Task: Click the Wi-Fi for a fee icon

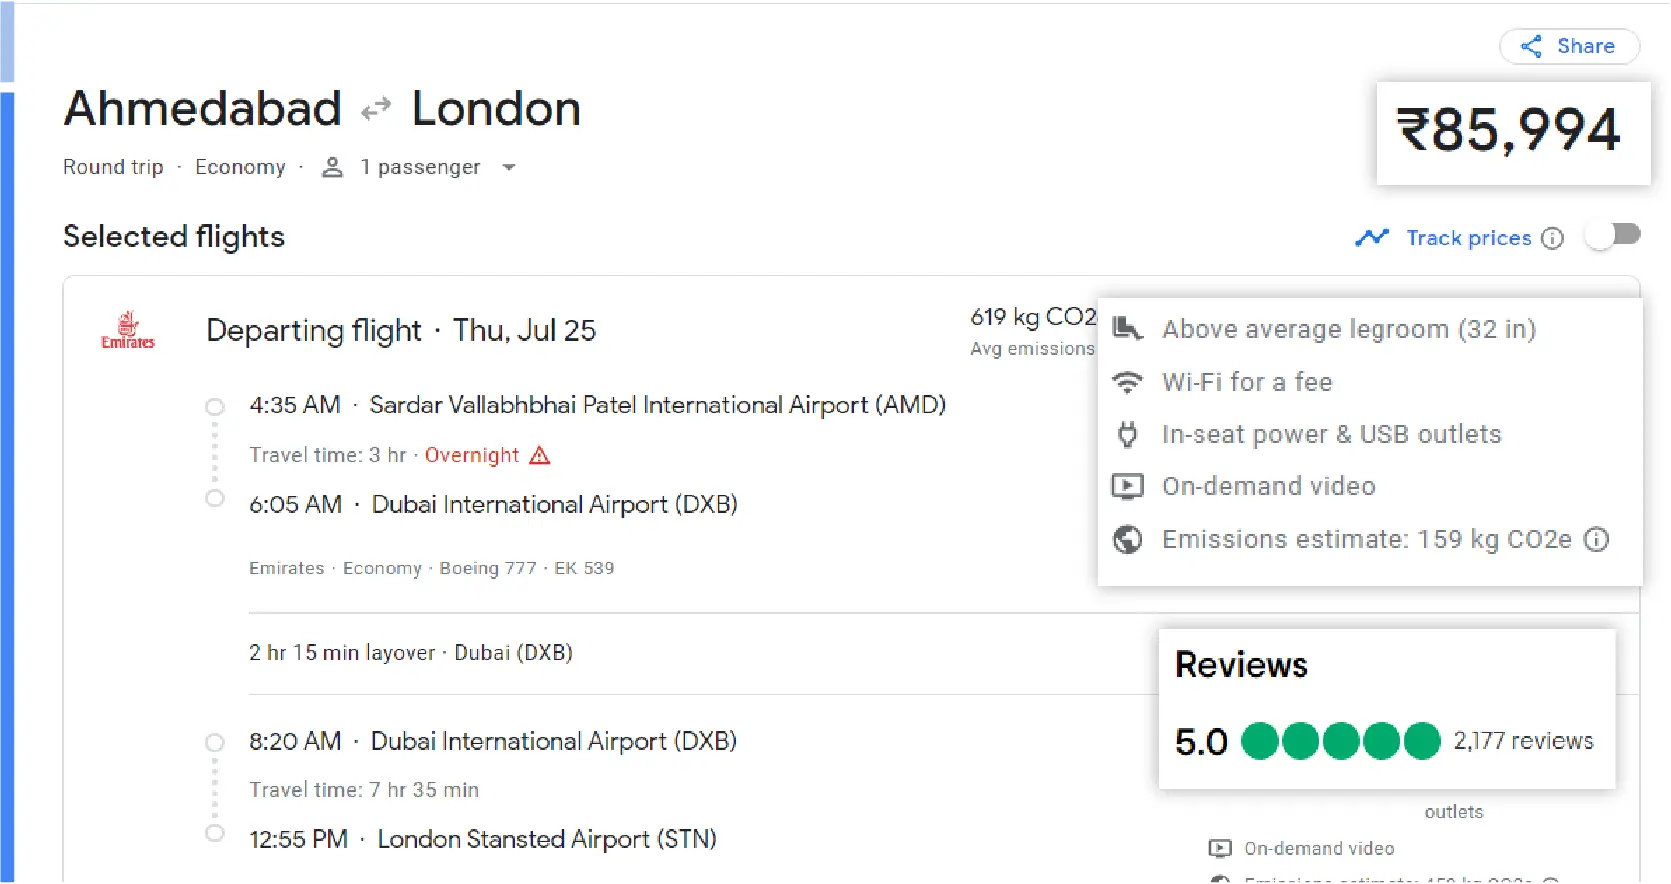Action: (x=1128, y=381)
